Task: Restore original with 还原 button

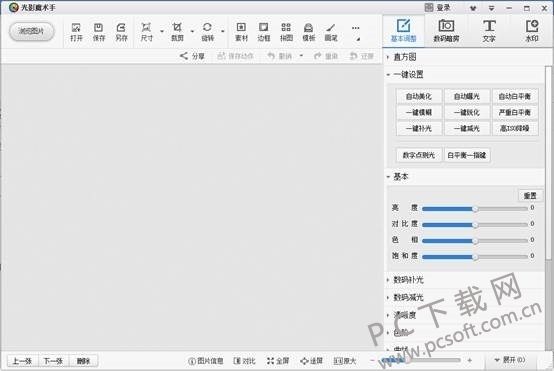Action: pyautogui.click(x=361, y=56)
